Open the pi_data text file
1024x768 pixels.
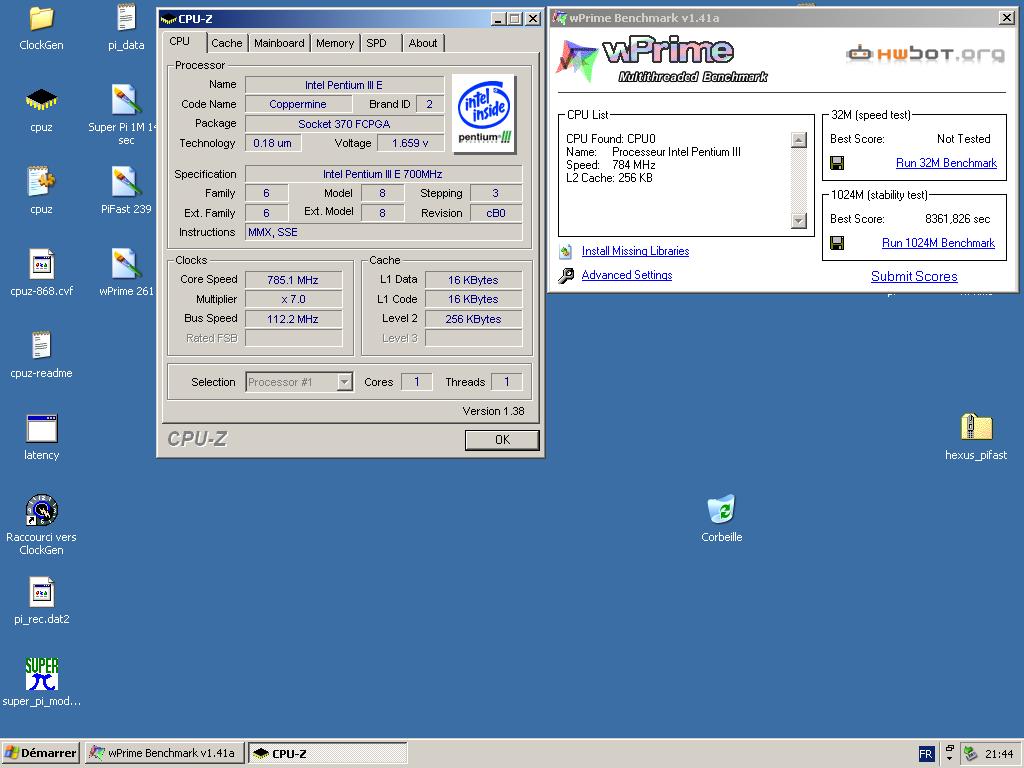click(x=126, y=18)
